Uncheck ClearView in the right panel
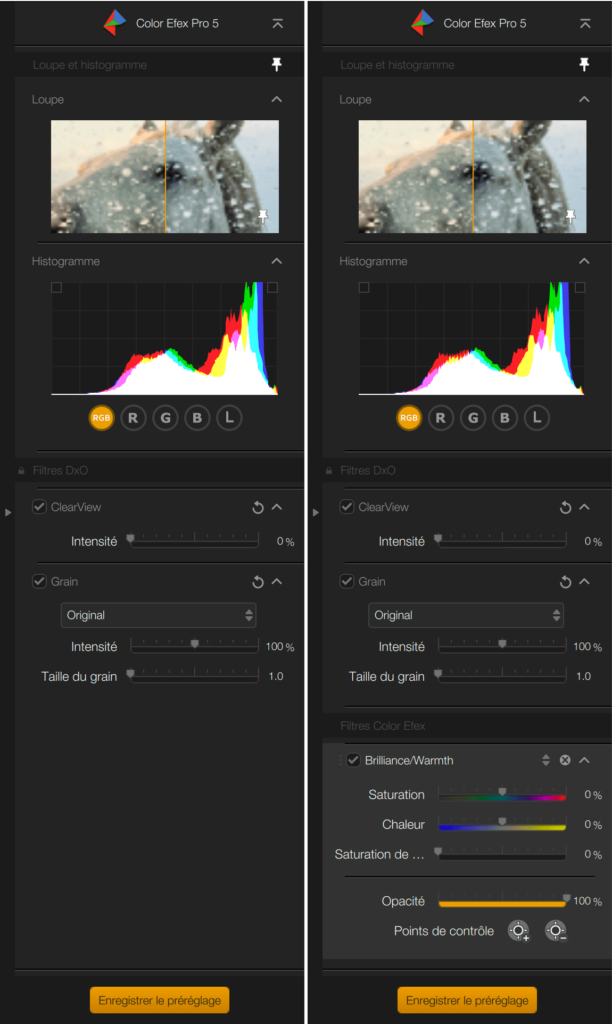This screenshot has width=612, height=1024. (347, 507)
